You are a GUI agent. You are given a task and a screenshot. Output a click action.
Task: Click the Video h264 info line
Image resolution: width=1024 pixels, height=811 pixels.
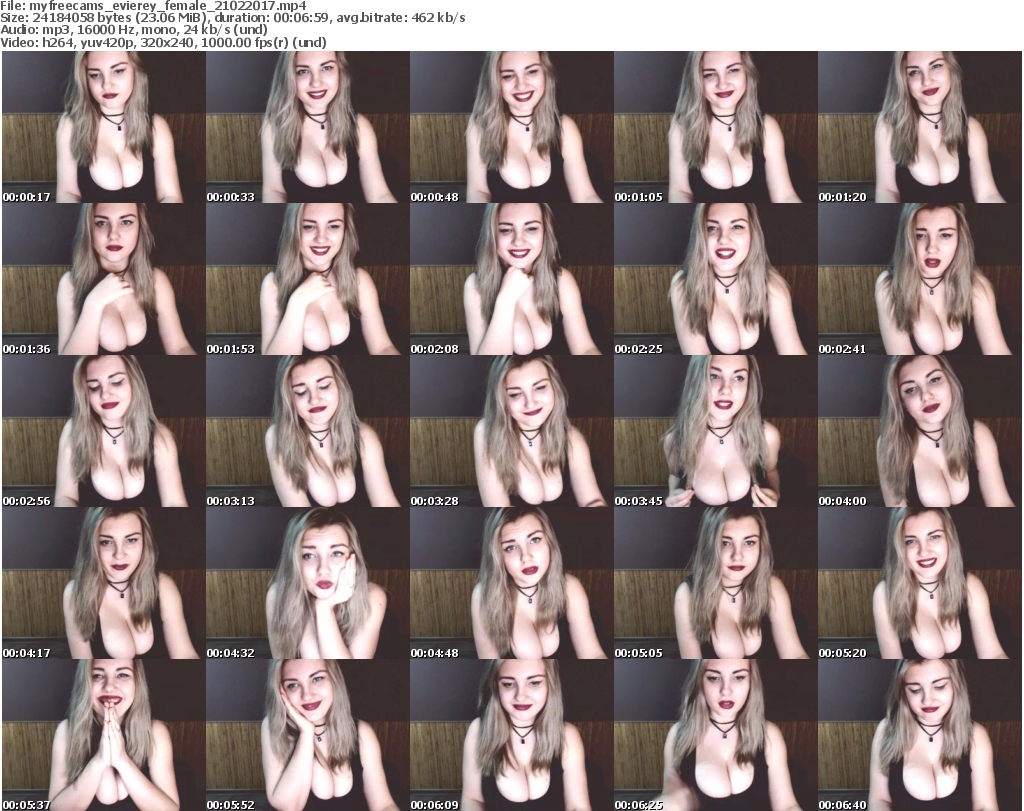[x=163, y=42]
